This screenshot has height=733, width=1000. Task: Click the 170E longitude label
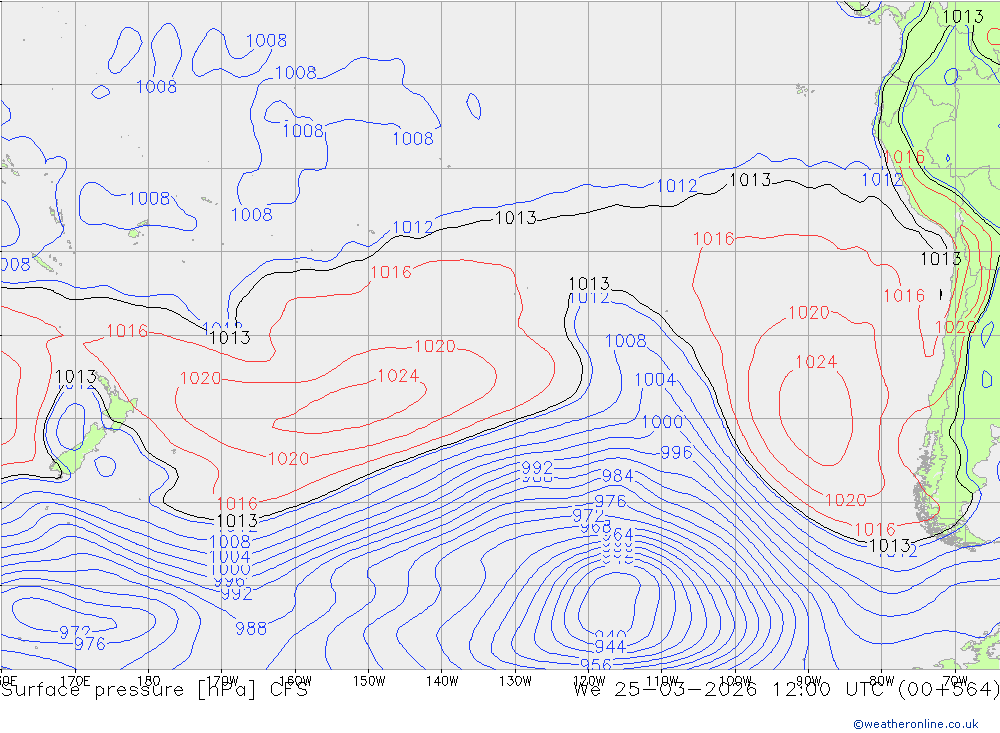(x=75, y=681)
